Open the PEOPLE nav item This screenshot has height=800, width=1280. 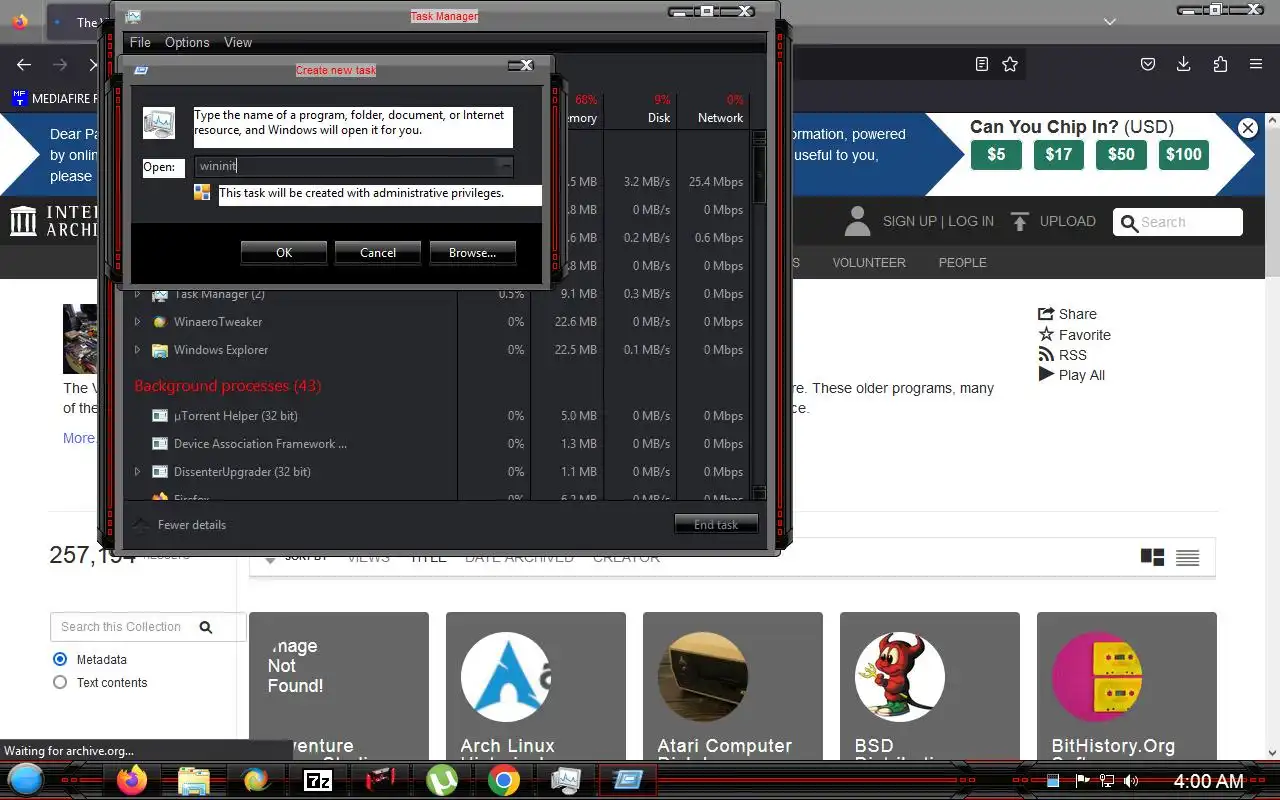pyautogui.click(x=962, y=262)
